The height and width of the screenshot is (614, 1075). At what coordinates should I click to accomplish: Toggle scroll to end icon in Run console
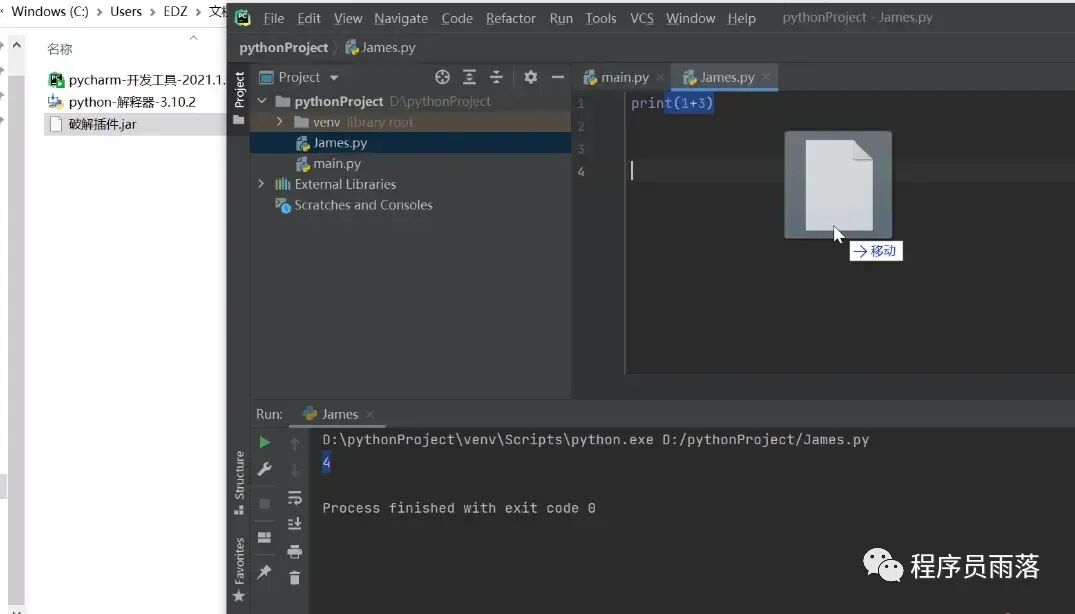coord(295,524)
